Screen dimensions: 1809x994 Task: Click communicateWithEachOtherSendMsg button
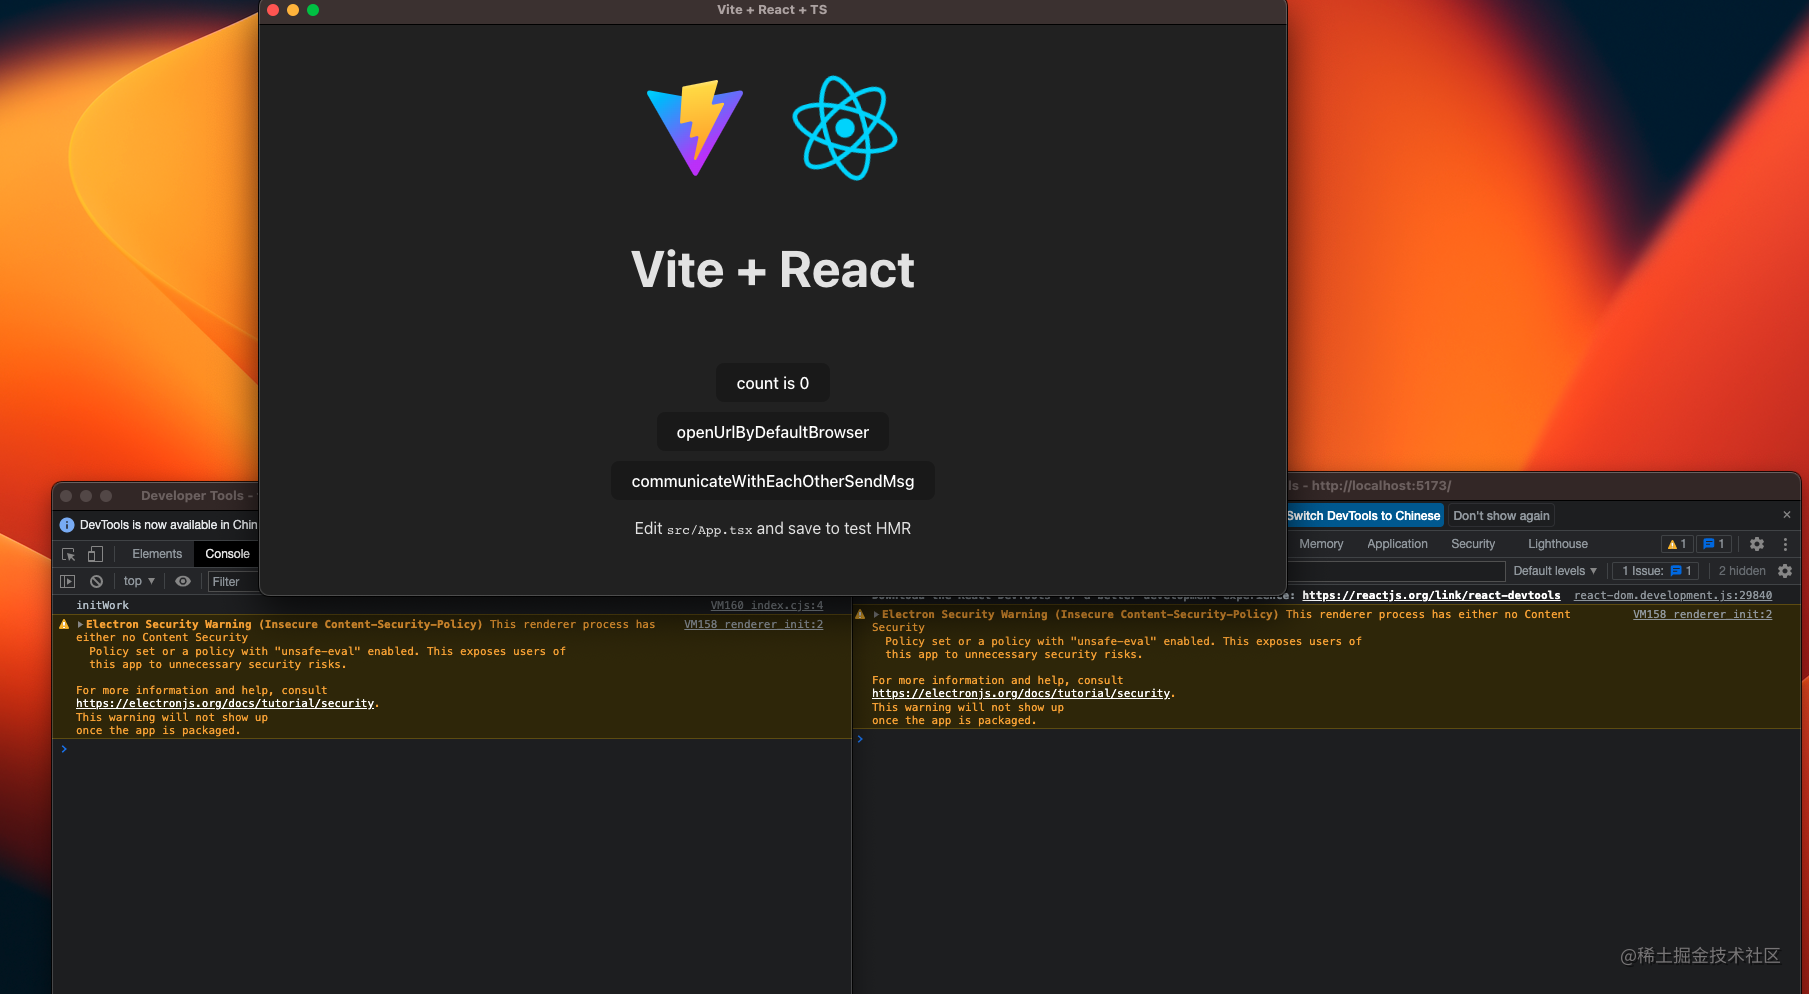pyautogui.click(x=773, y=481)
